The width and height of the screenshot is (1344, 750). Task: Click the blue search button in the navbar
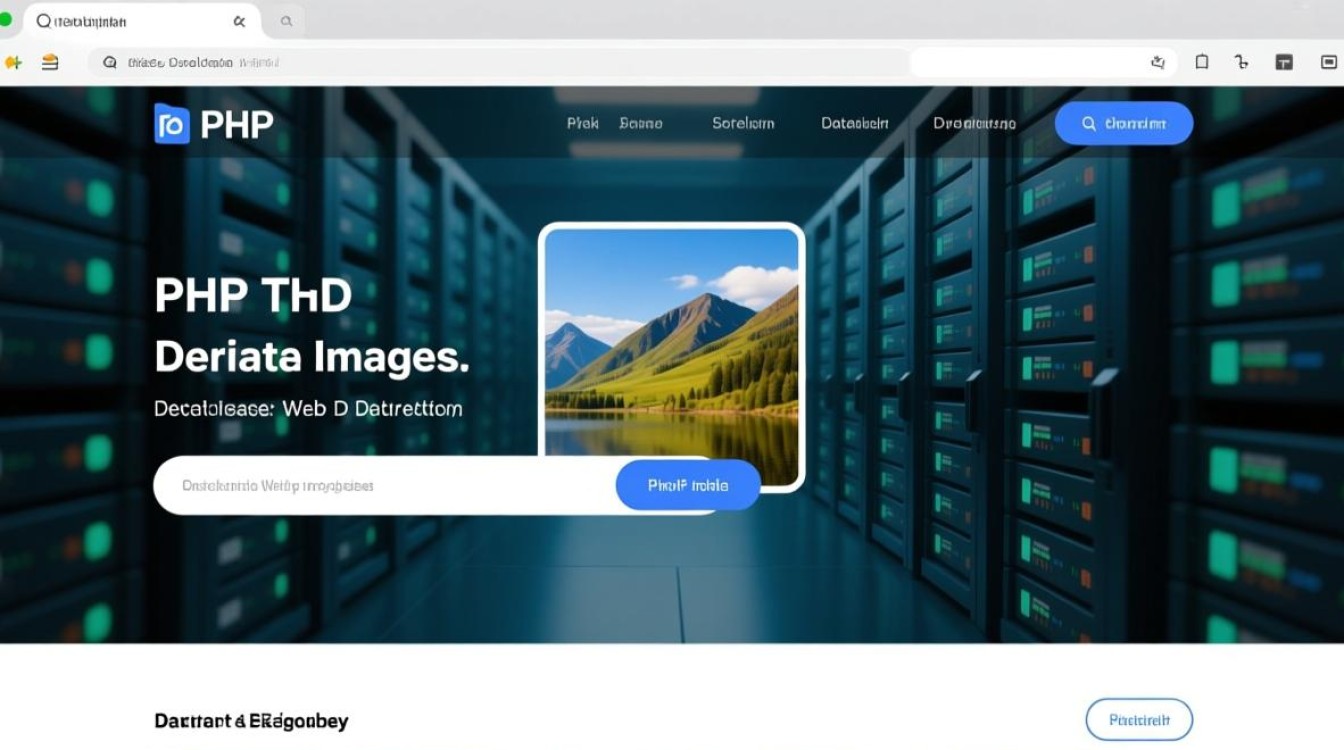click(x=1123, y=123)
